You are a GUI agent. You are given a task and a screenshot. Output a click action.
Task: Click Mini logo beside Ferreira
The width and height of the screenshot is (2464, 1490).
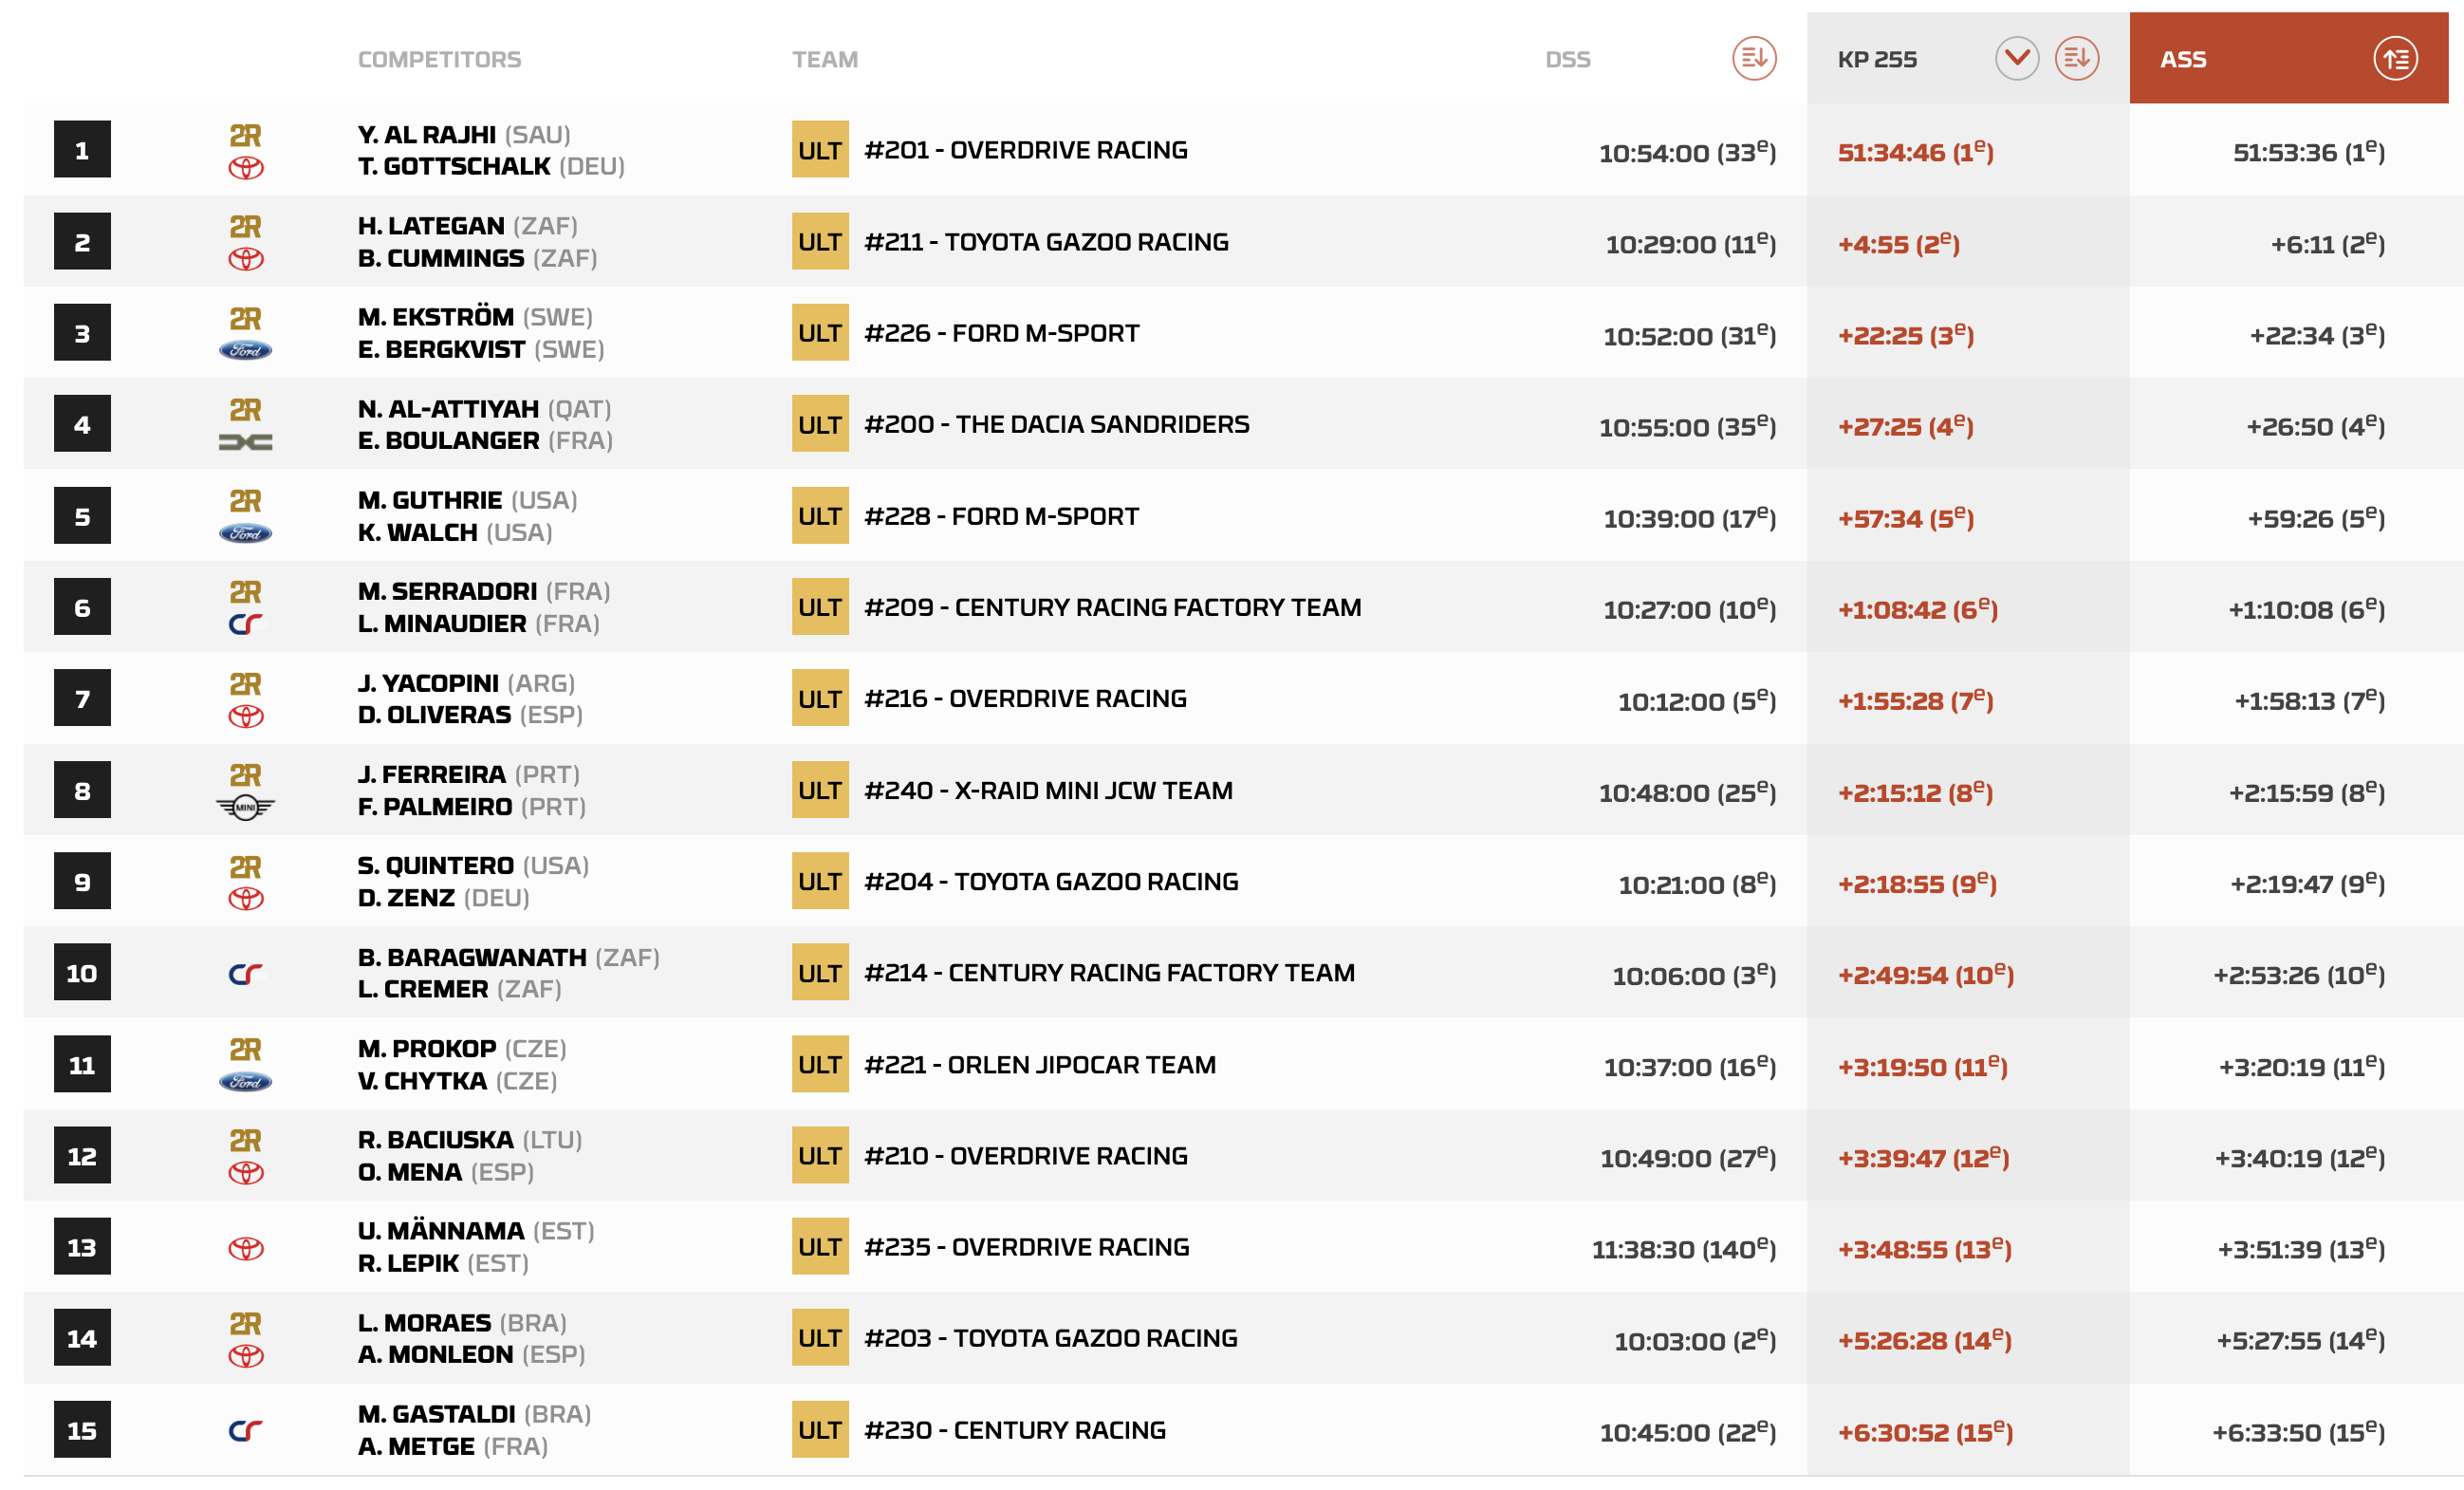(x=246, y=807)
